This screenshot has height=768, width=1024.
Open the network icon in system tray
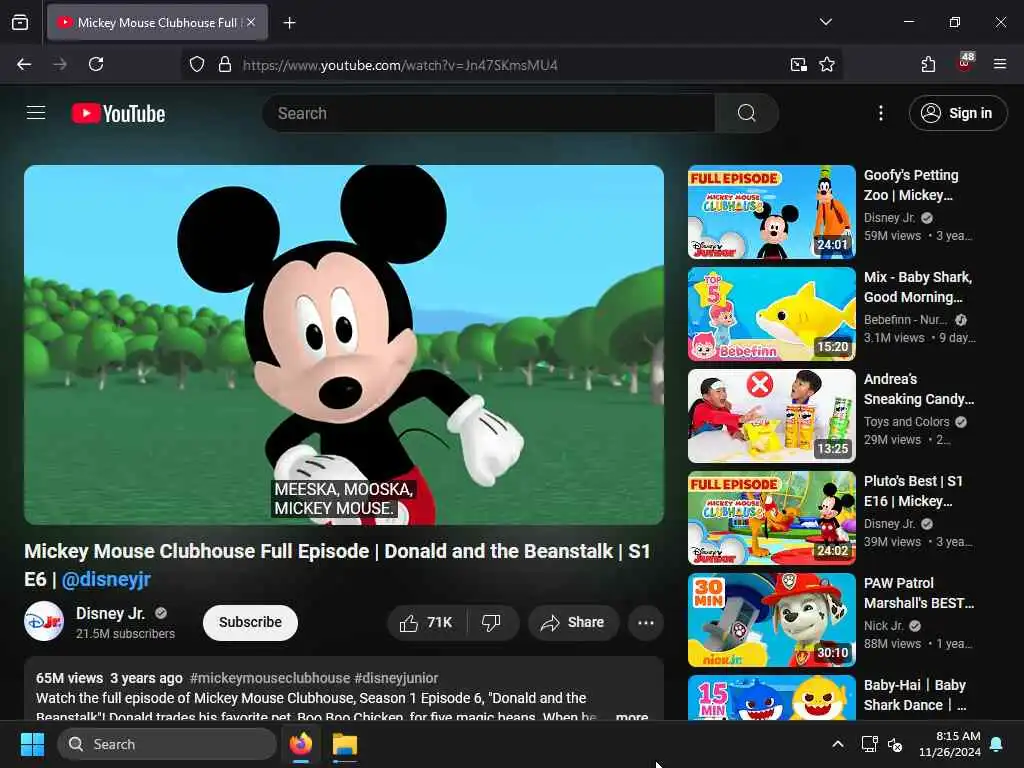click(869, 744)
